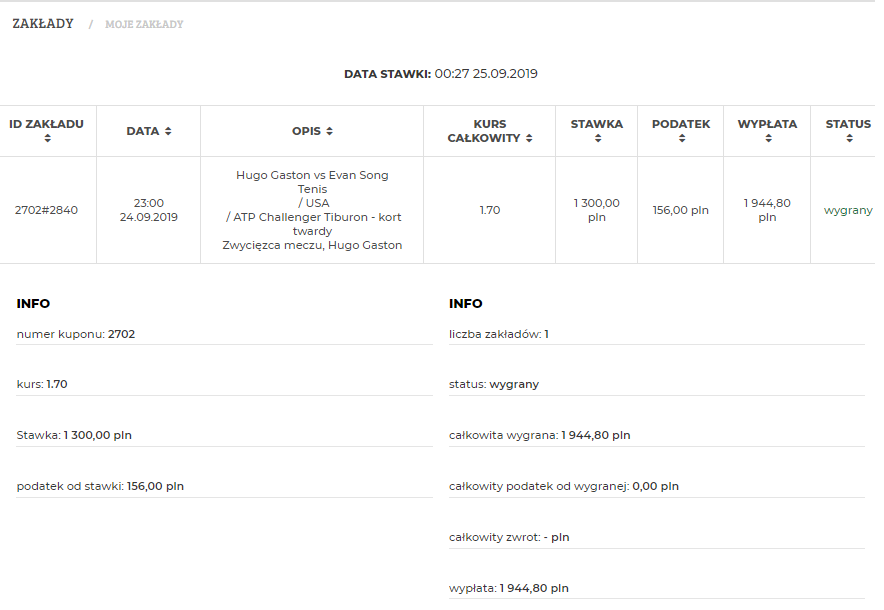This screenshot has height=610, width=884.
Task: Click PODATEK sort arrows
Action: 682,138
